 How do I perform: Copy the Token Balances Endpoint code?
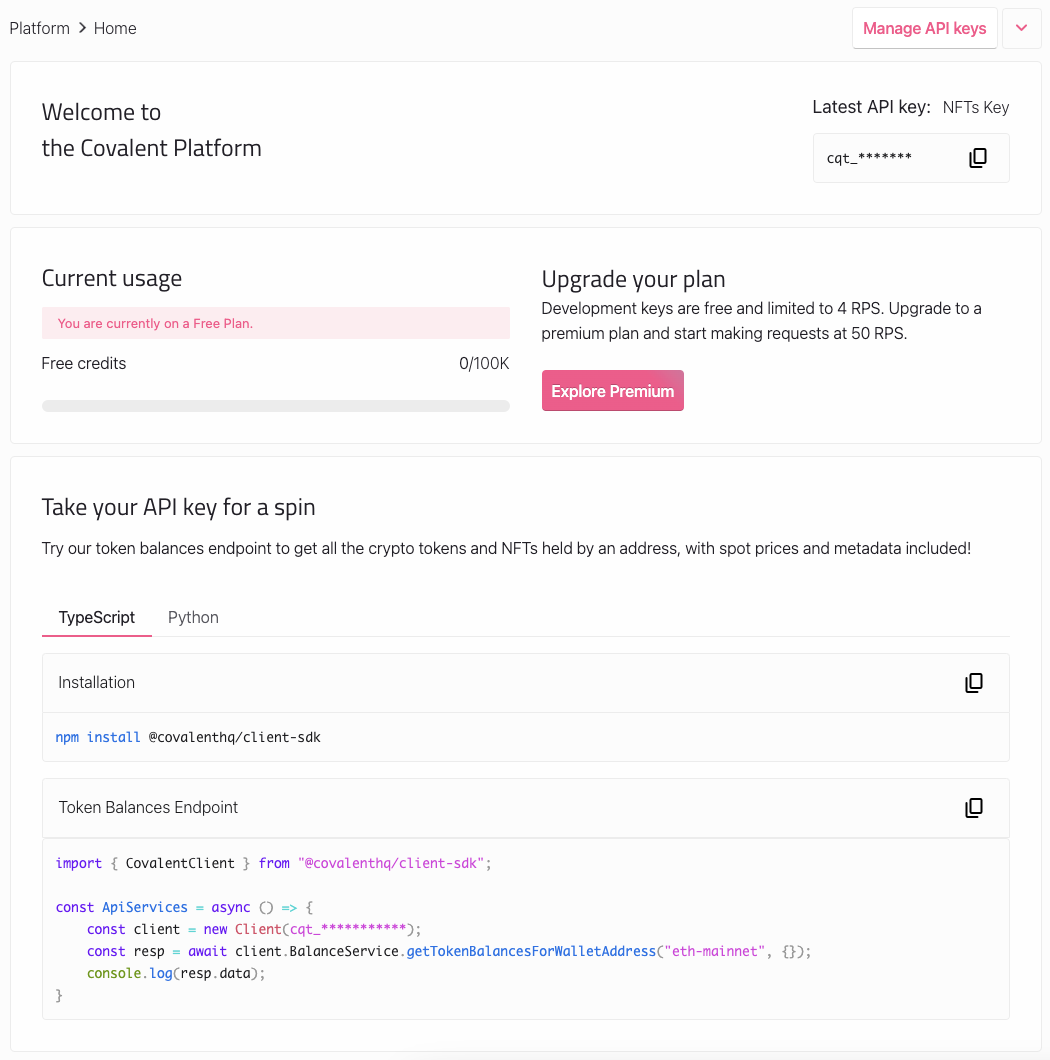point(974,807)
